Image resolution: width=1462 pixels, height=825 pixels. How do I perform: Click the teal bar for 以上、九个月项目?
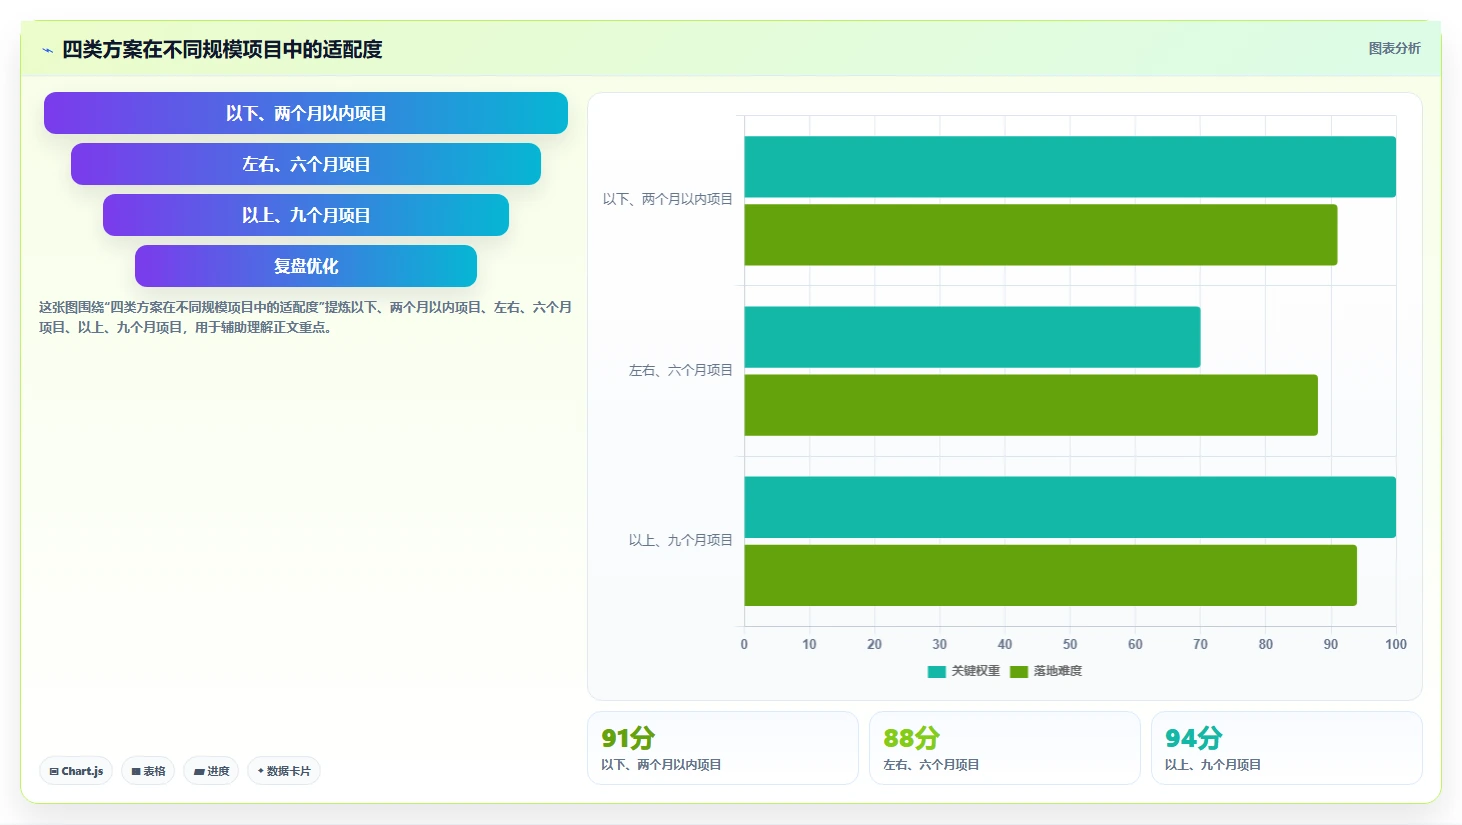tap(1070, 507)
